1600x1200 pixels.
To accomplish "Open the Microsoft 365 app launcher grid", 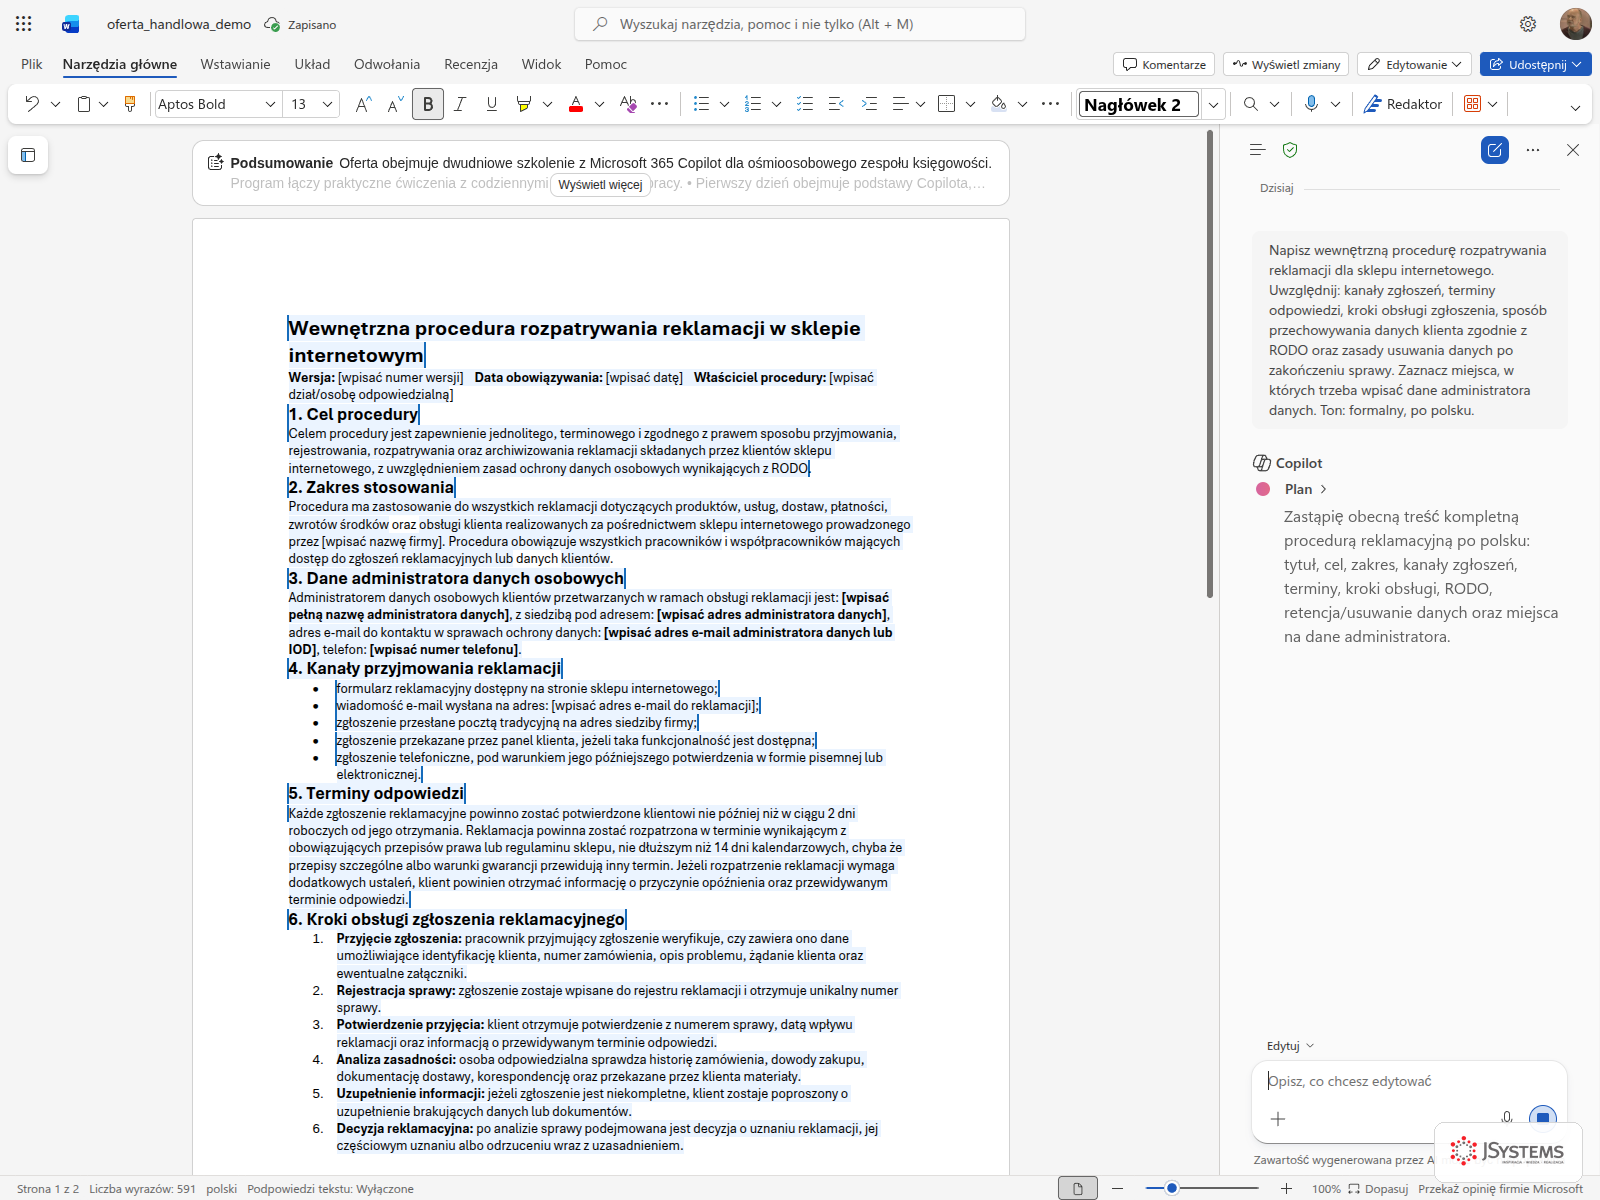I will point(24,24).
